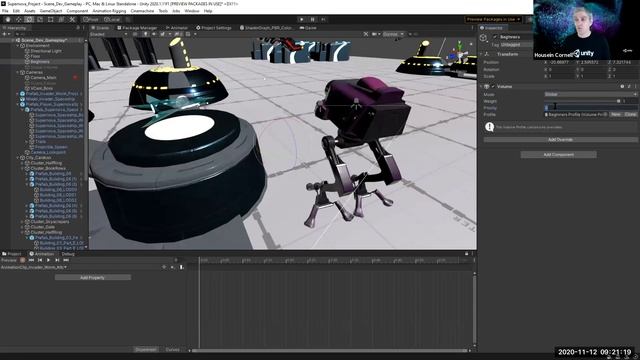Switch to the ShaderGraph_PBR_Color tab
The height and width of the screenshot is (360, 640).
click(x=266, y=28)
